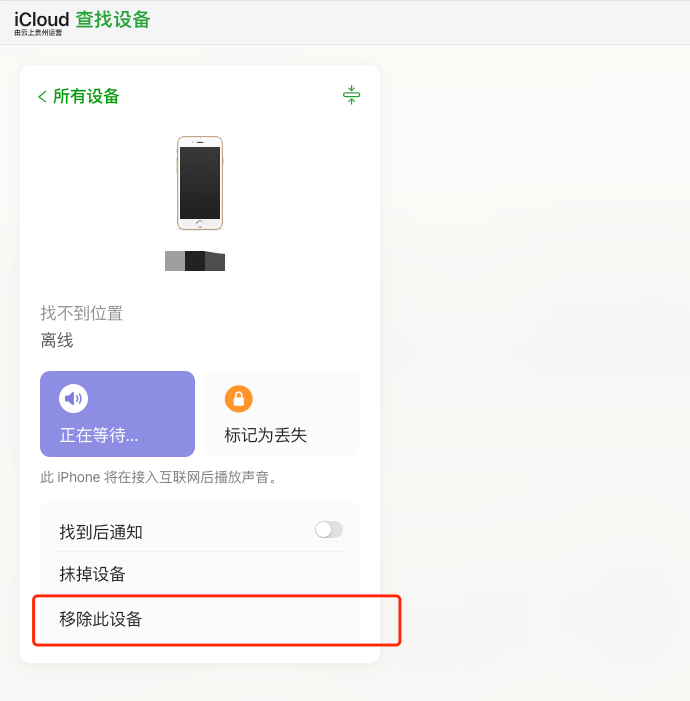This screenshot has height=701, width=690.
Task: Click the orange lock icon
Action: [238, 399]
